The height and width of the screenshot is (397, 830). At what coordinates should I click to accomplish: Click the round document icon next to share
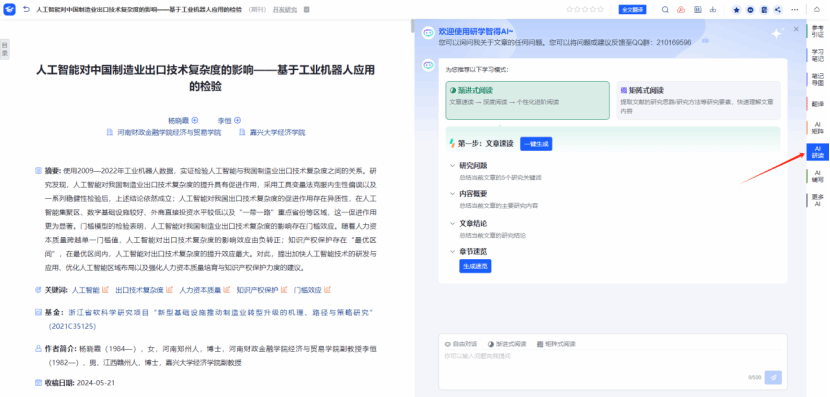click(764, 10)
